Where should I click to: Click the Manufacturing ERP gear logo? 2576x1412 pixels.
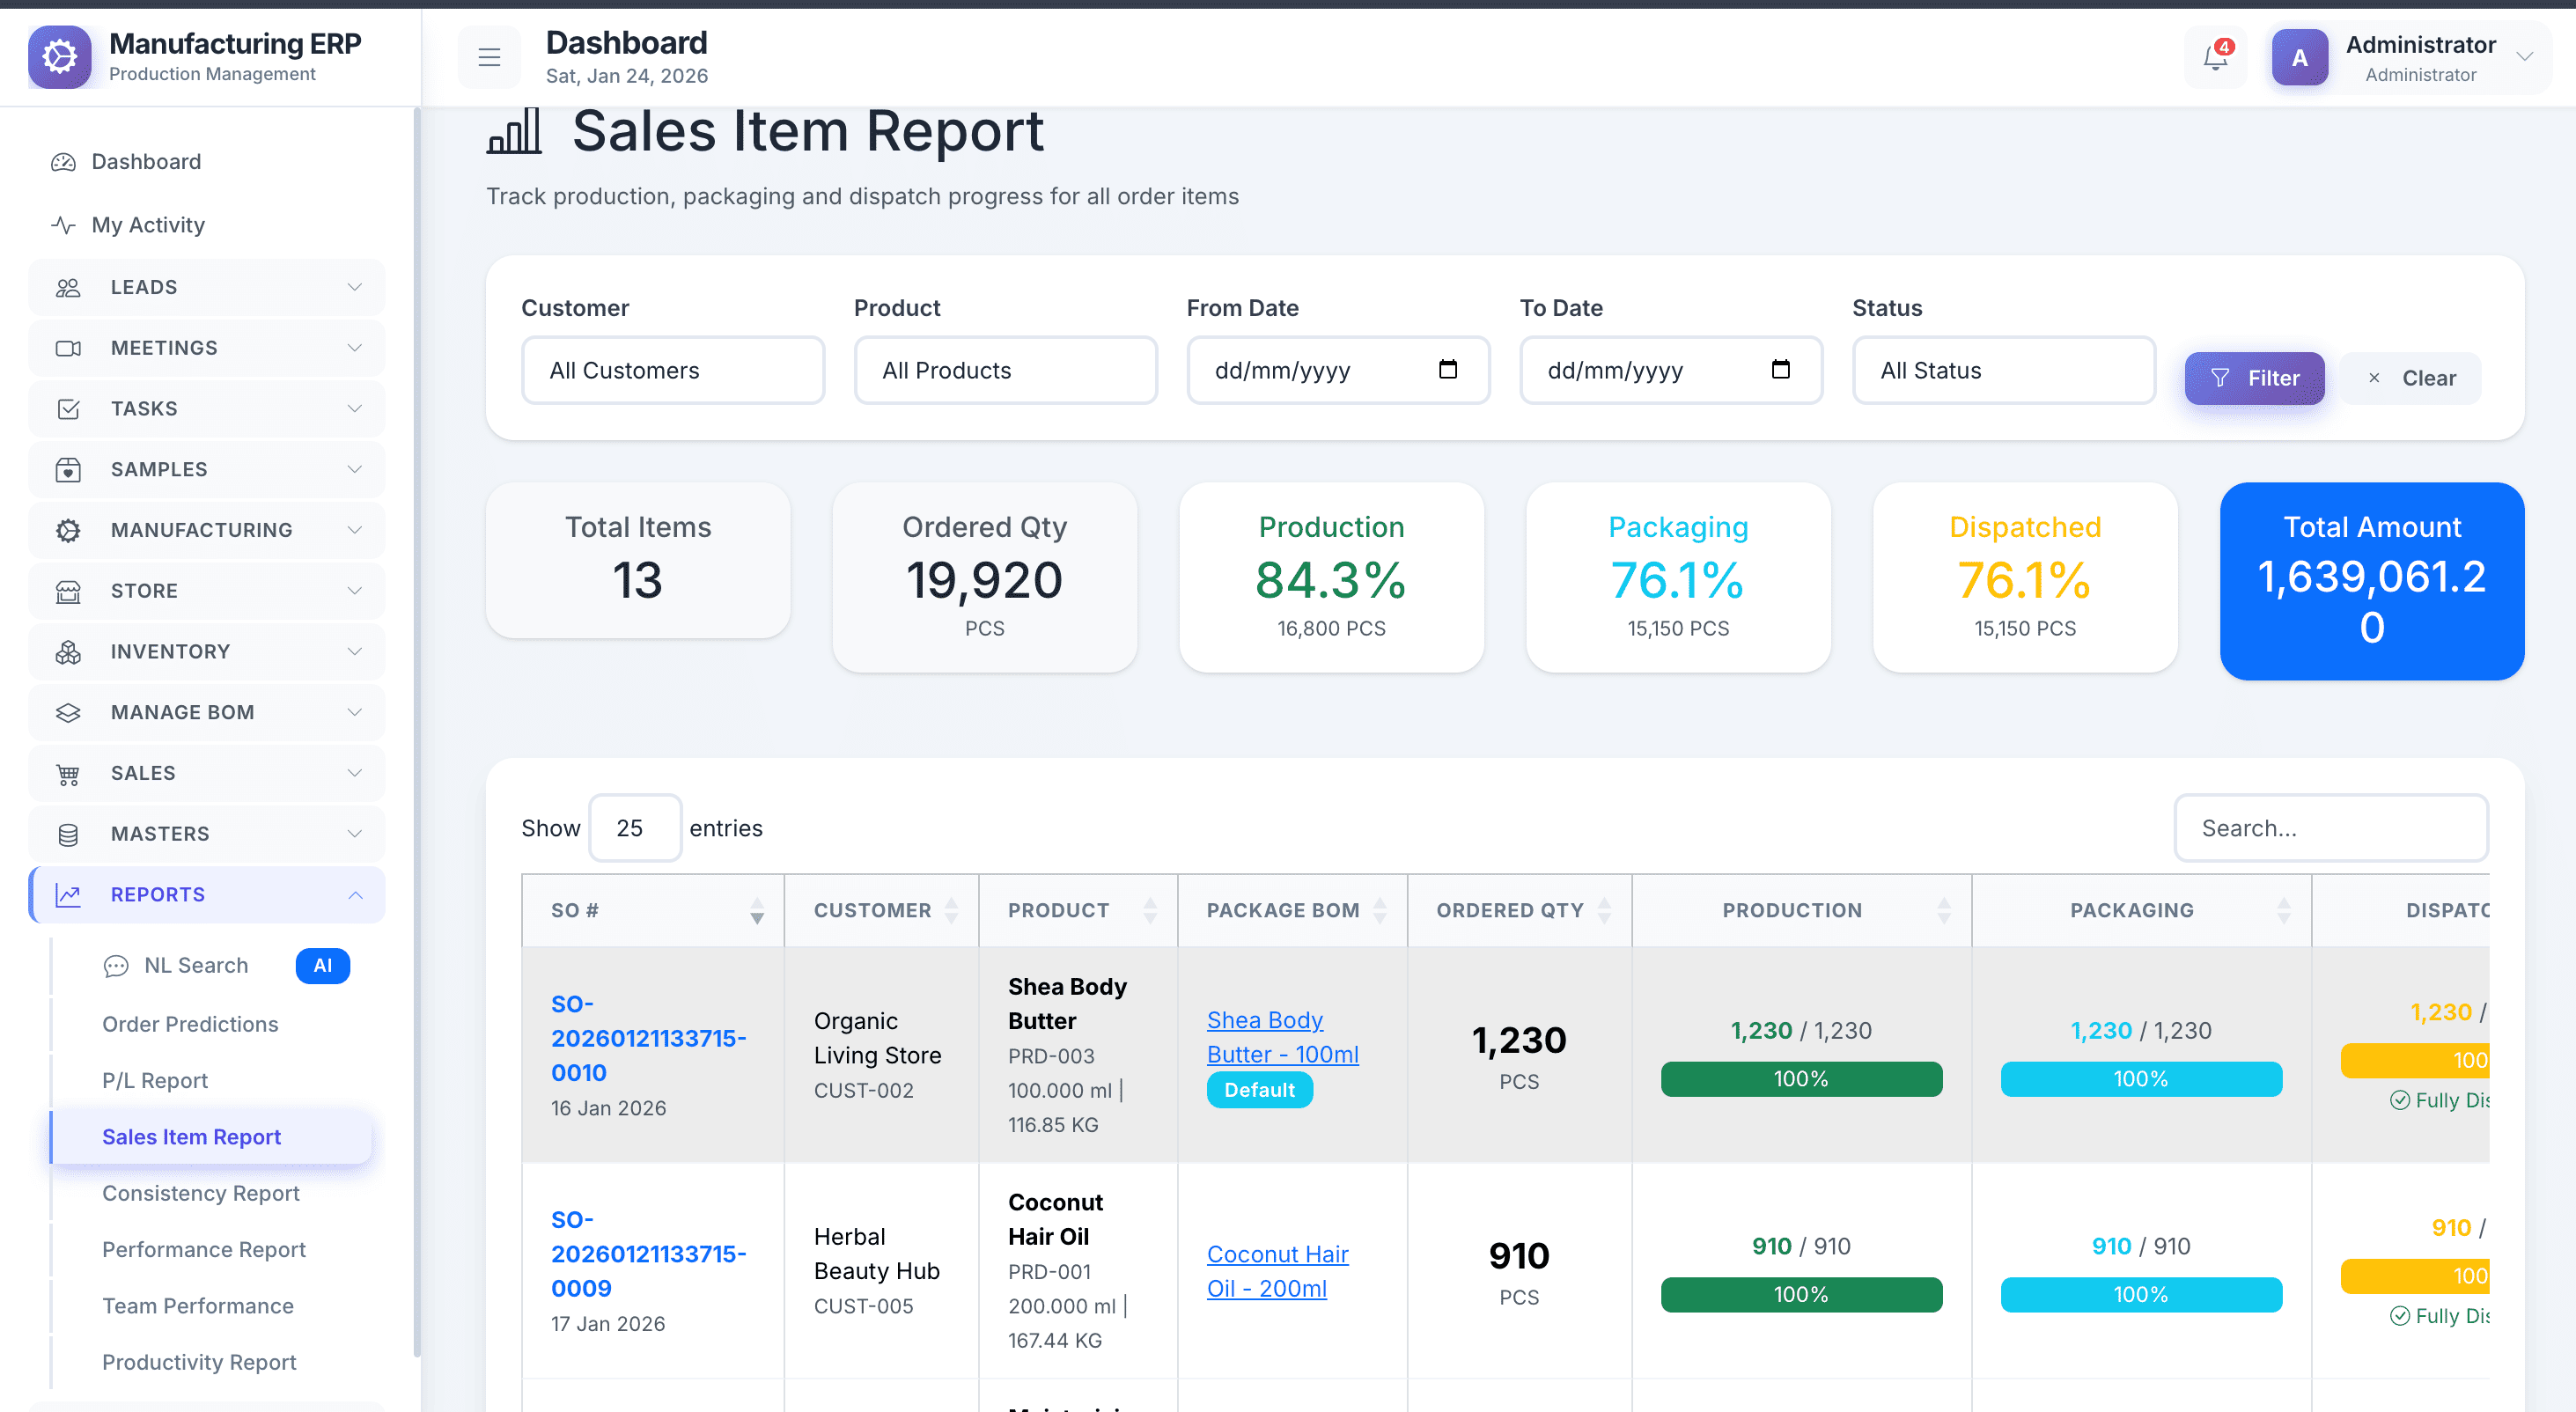tap(59, 57)
